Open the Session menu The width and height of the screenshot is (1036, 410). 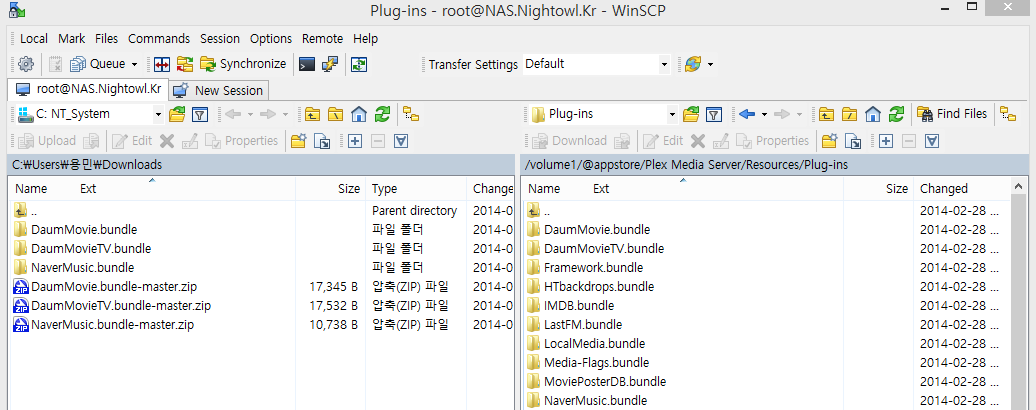pyautogui.click(x=220, y=39)
